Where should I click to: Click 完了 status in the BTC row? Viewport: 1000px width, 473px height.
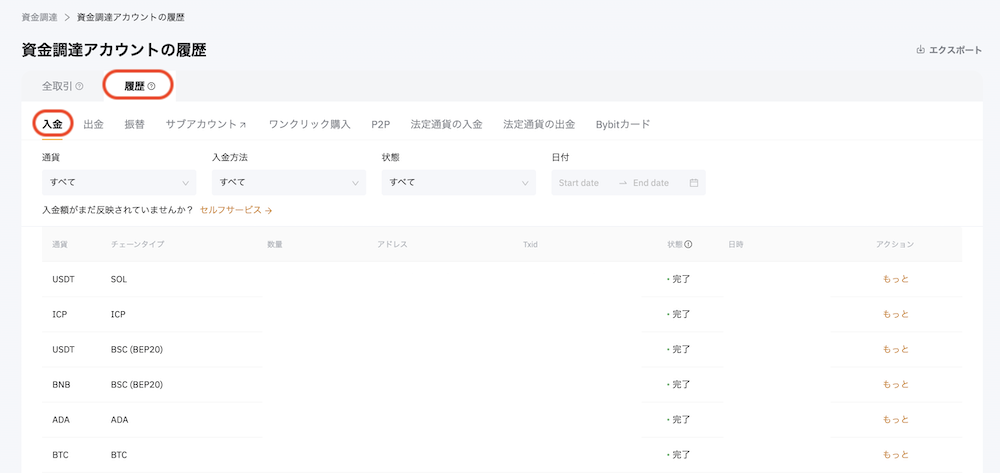(679, 455)
